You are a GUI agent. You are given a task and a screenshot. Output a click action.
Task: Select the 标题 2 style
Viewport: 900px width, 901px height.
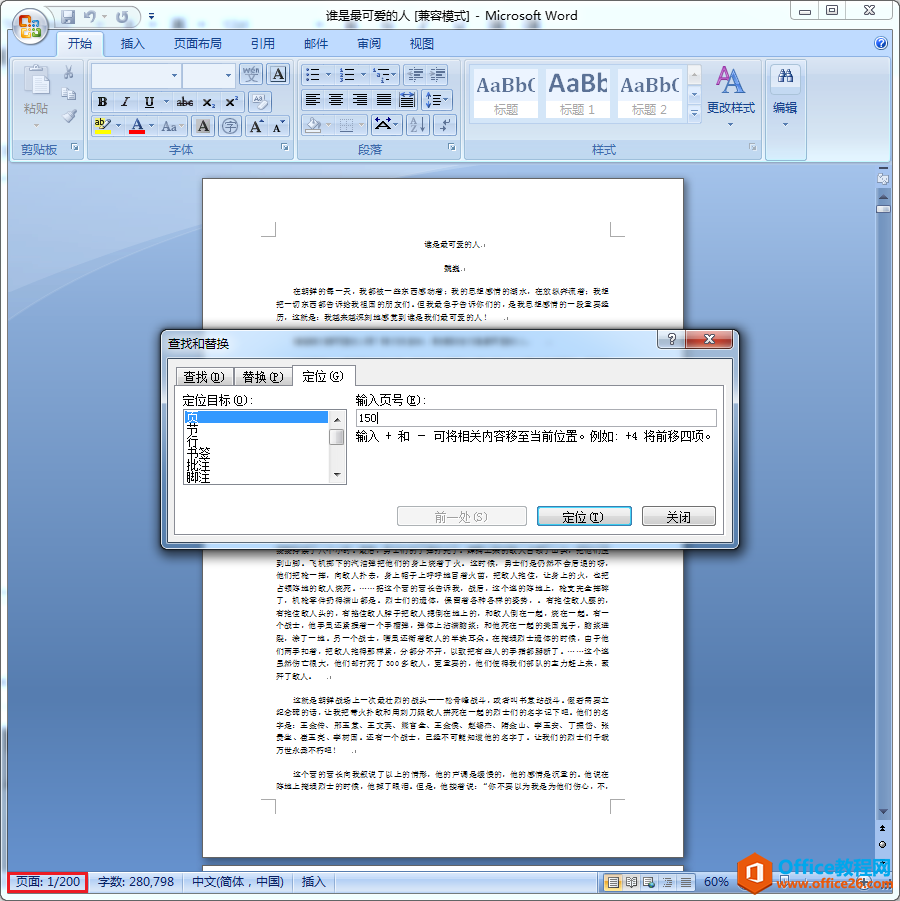pyautogui.click(x=649, y=93)
